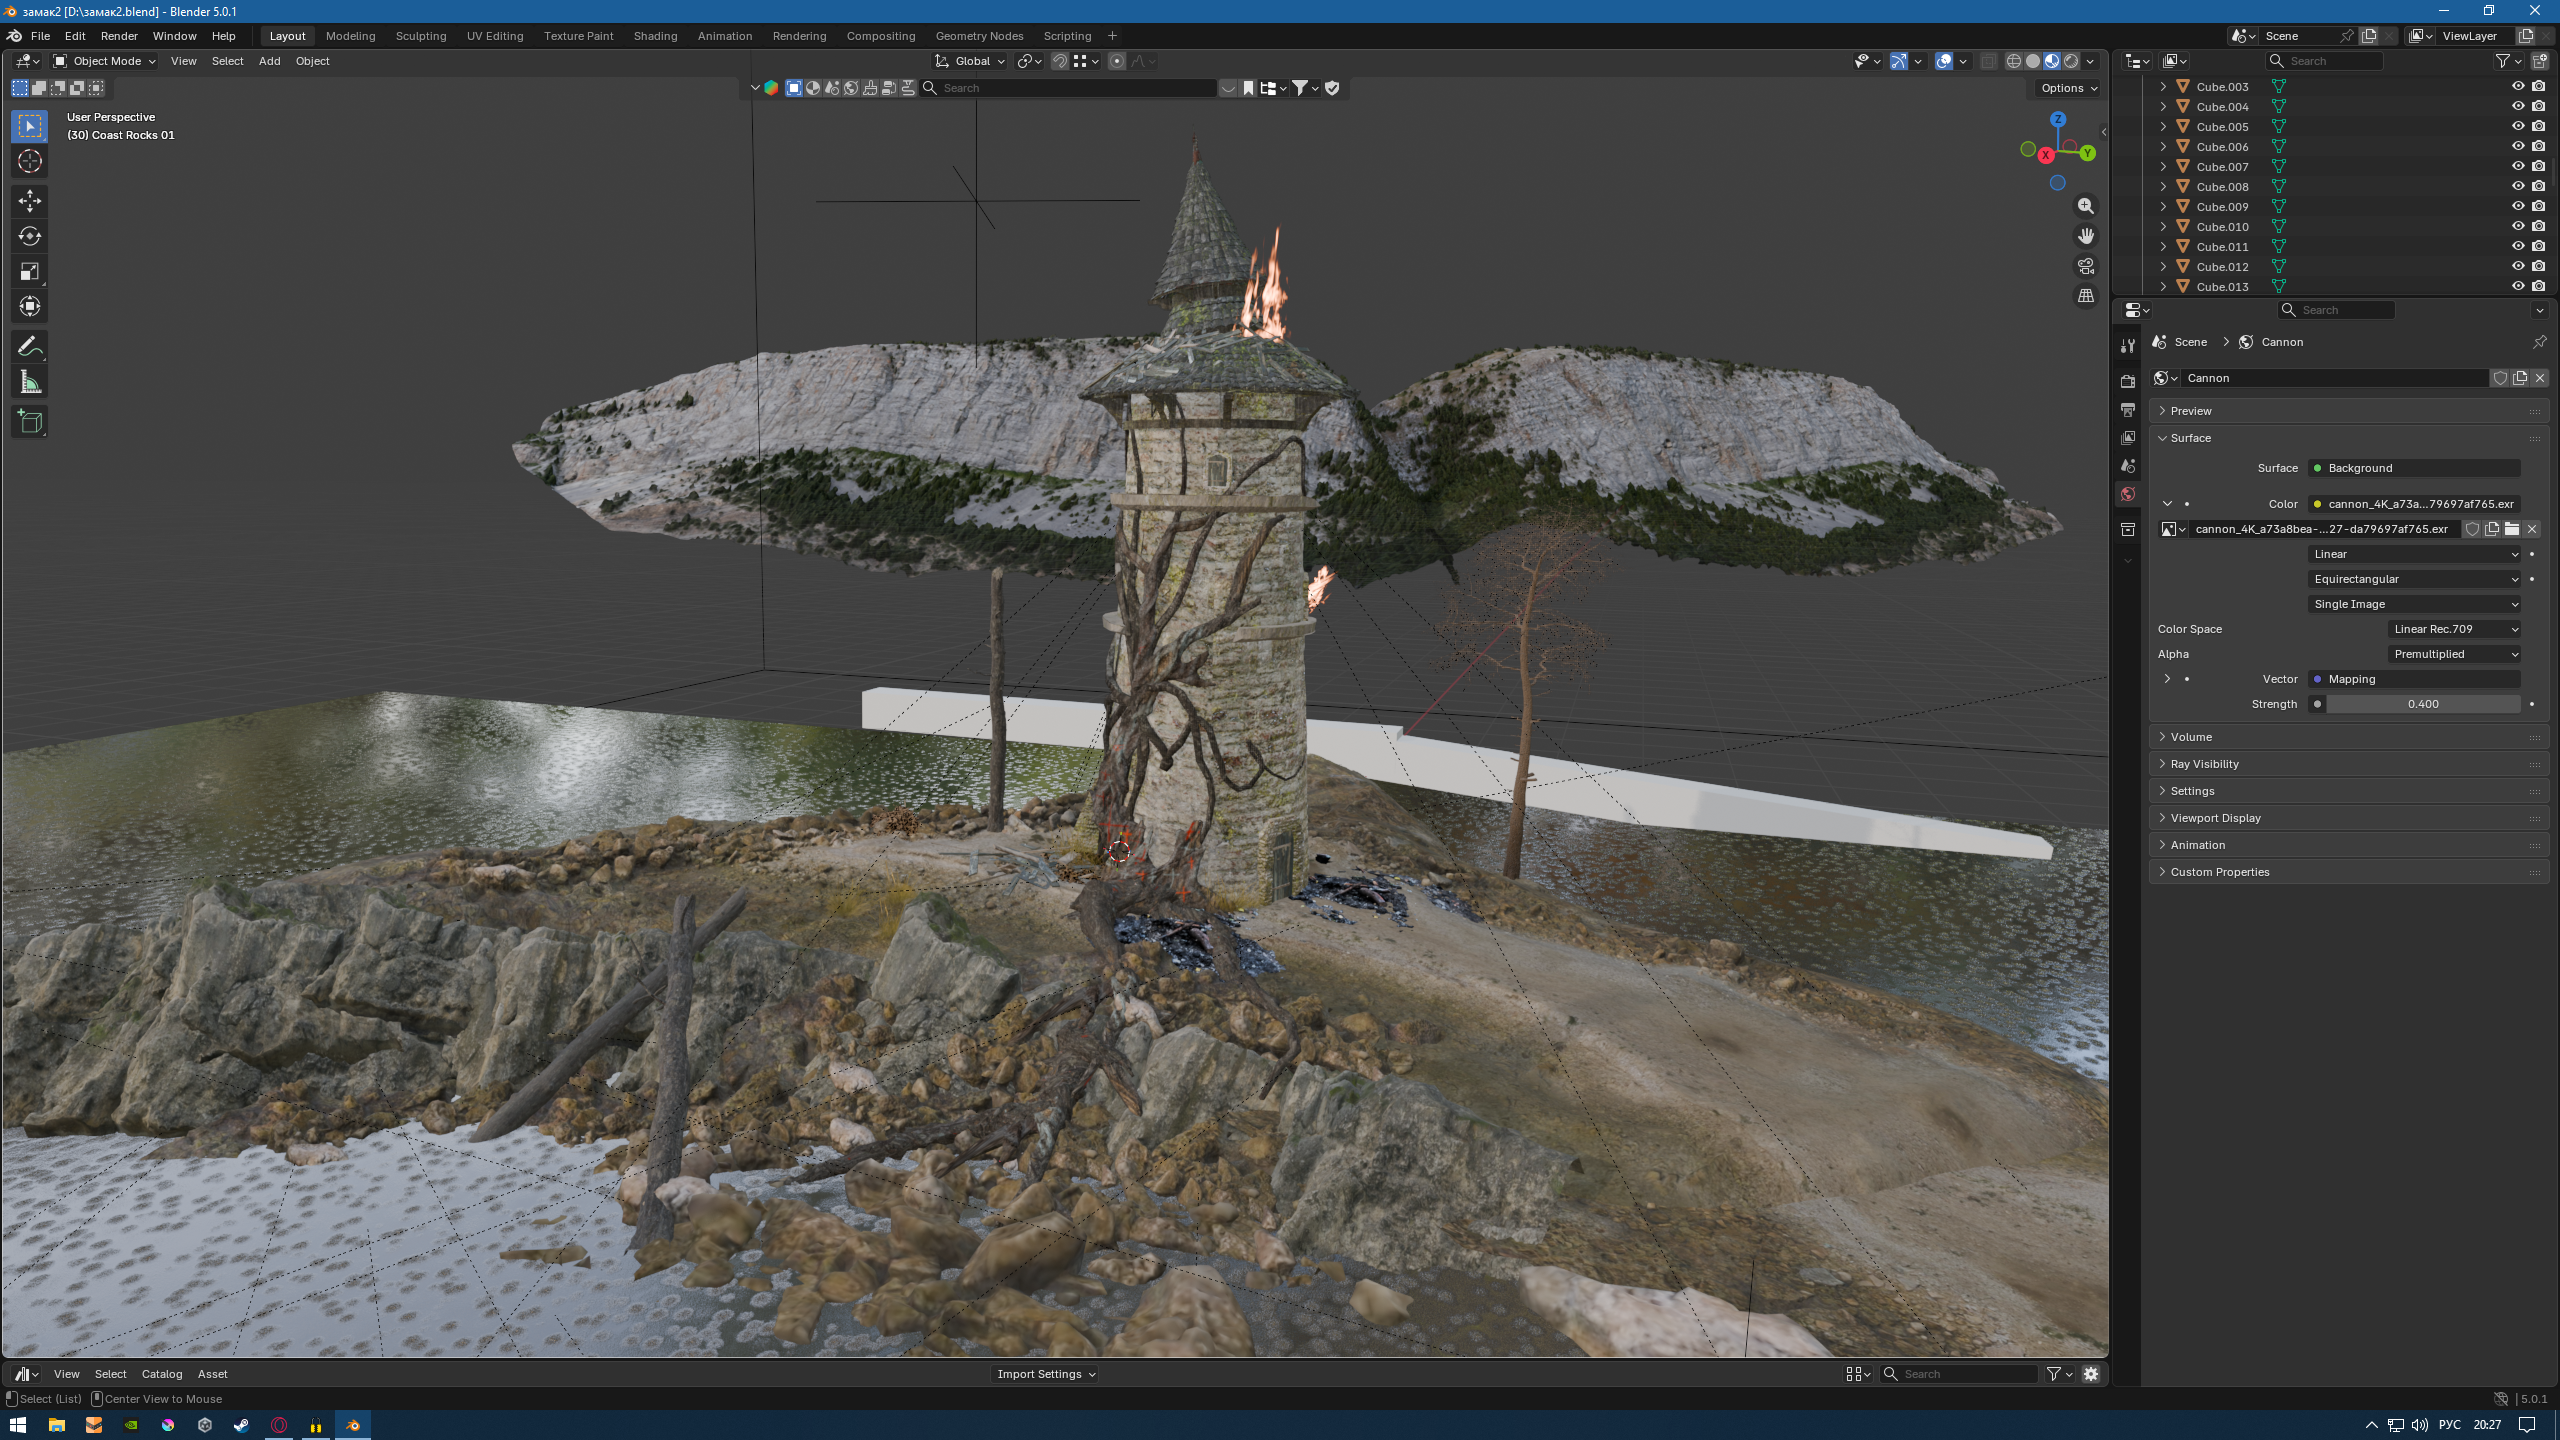Open the Linear interpolation dropdown

click(2414, 554)
